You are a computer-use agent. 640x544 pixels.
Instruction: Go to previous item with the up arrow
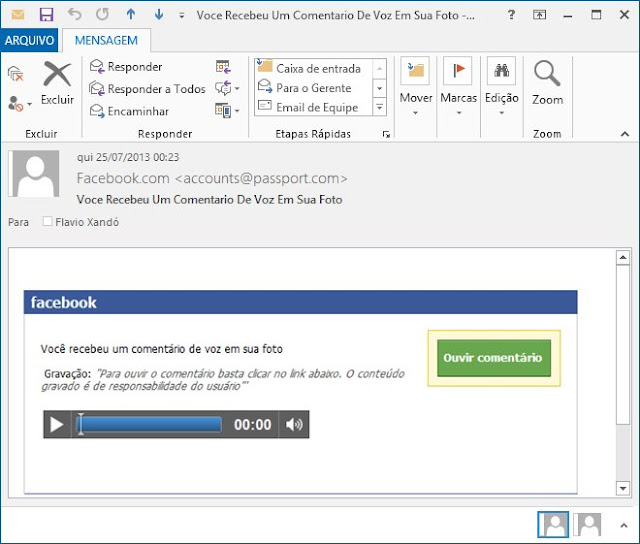(x=131, y=14)
